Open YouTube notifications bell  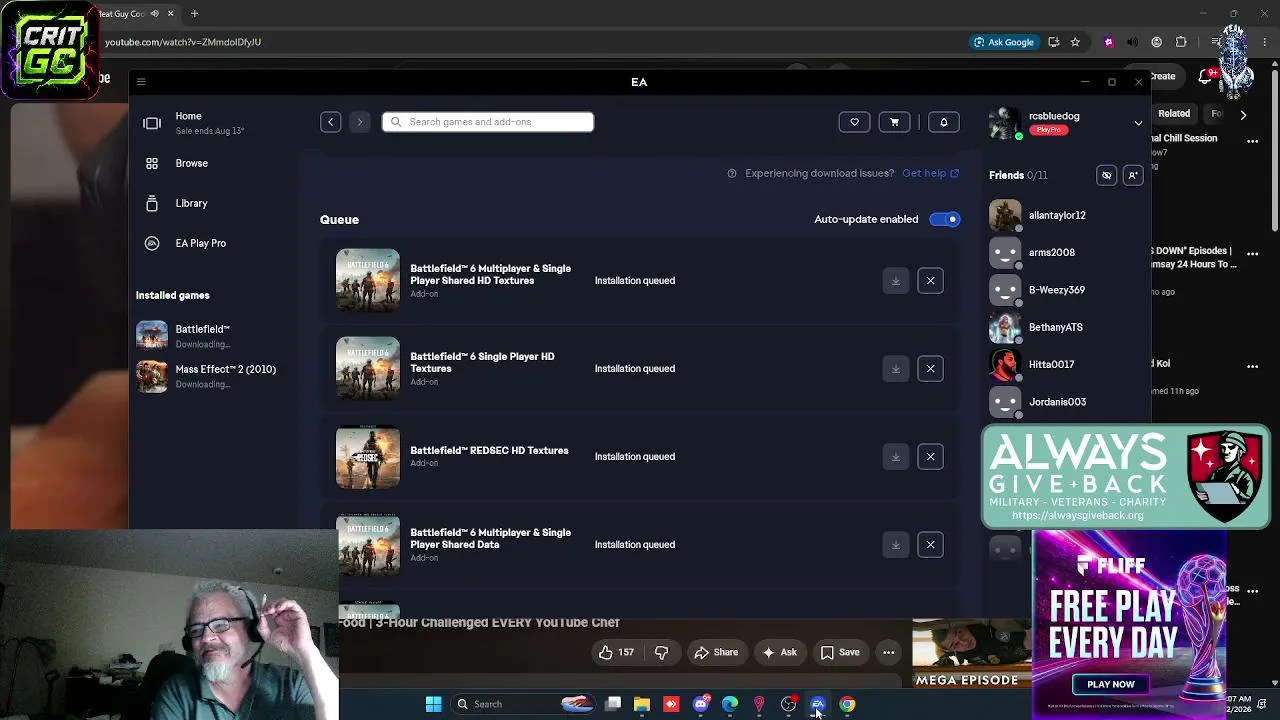pyautogui.click(x=1206, y=77)
